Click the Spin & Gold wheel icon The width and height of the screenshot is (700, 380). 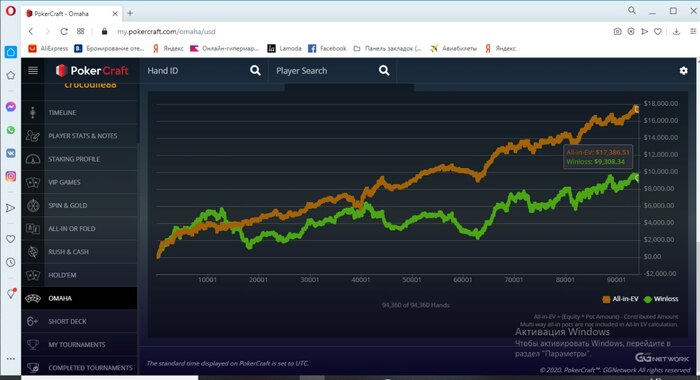(33, 205)
